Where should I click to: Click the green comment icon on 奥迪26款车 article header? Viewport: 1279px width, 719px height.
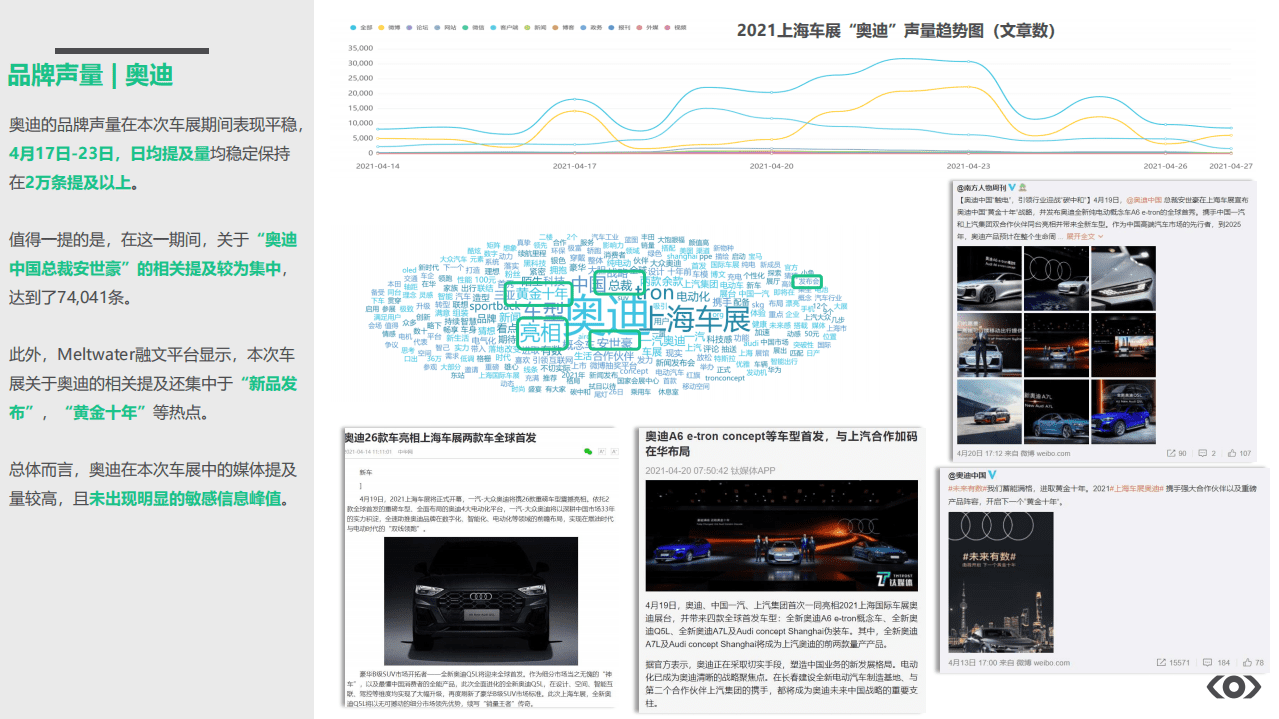587,451
